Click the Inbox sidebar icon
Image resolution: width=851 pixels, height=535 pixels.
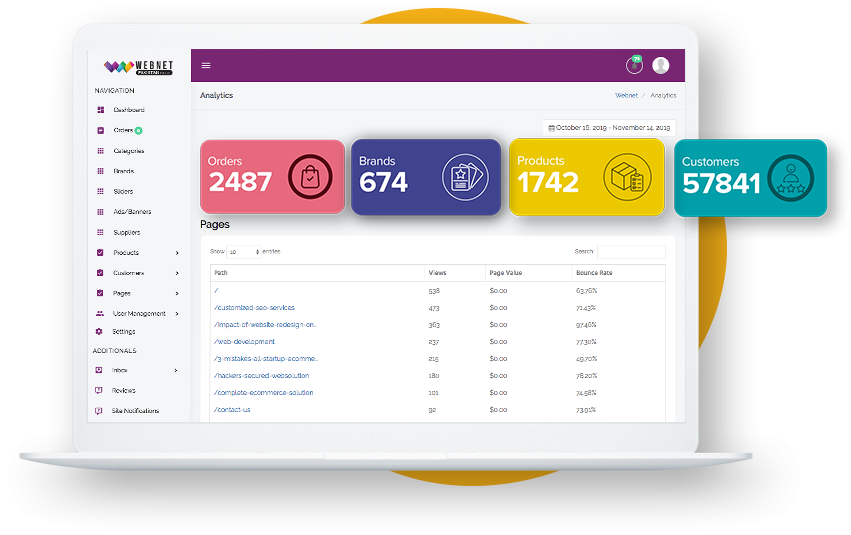pyautogui.click(x=99, y=370)
